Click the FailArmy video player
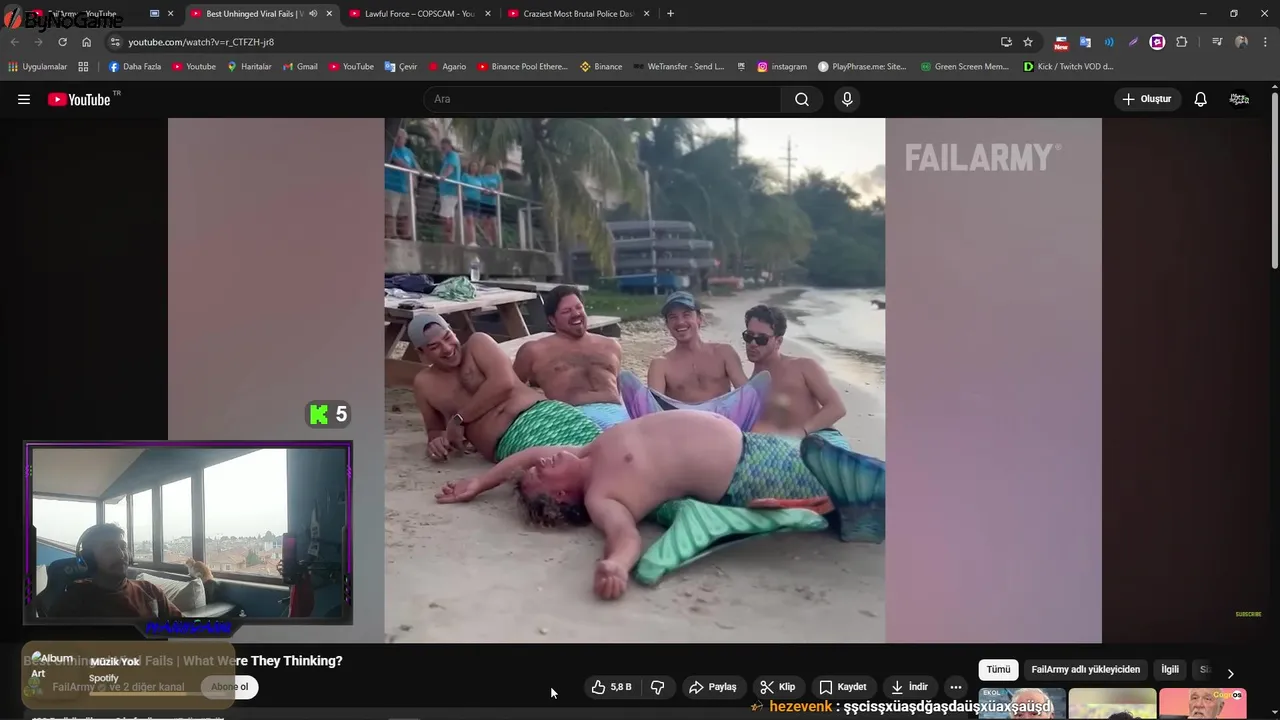Screen dimensions: 1280x720 (x=634, y=380)
